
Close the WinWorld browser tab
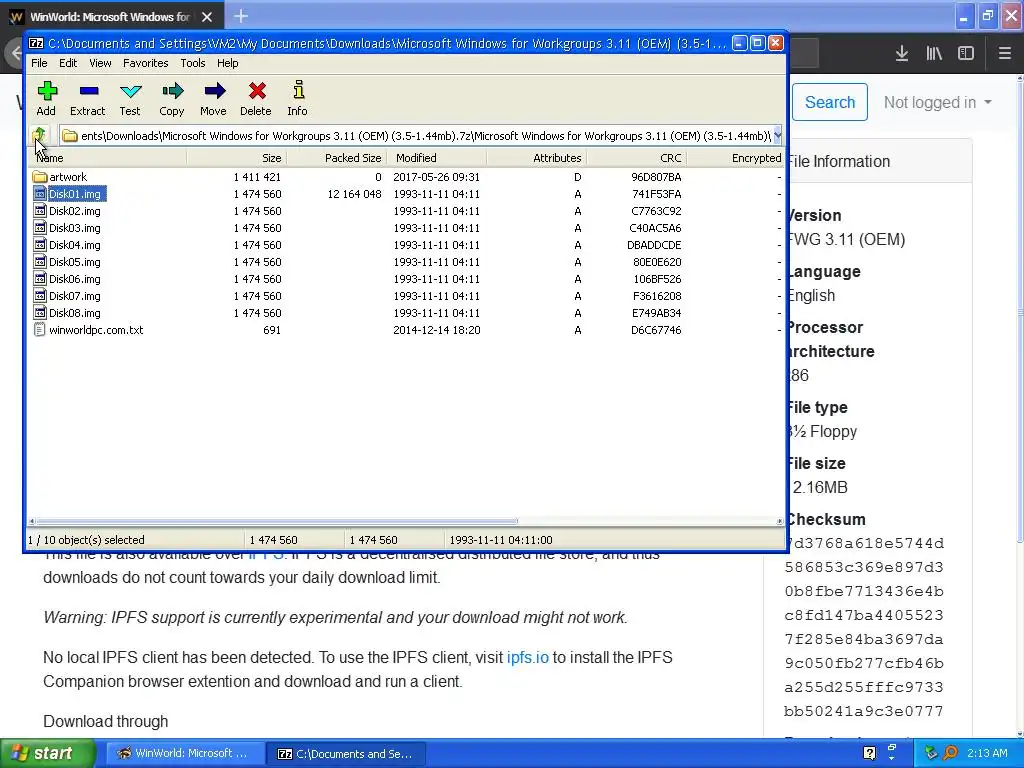point(207,17)
